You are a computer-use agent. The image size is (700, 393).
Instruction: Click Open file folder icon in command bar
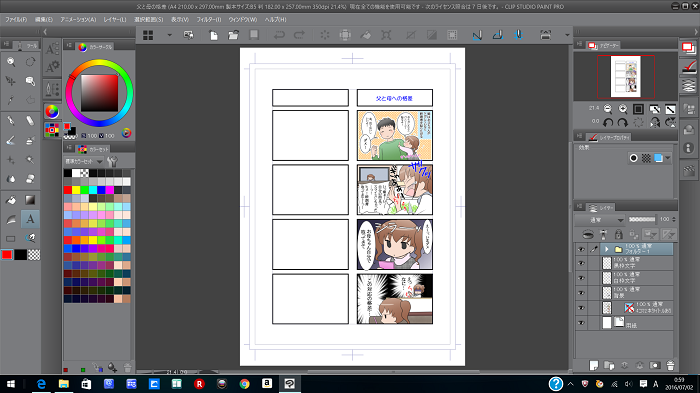point(233,35)
